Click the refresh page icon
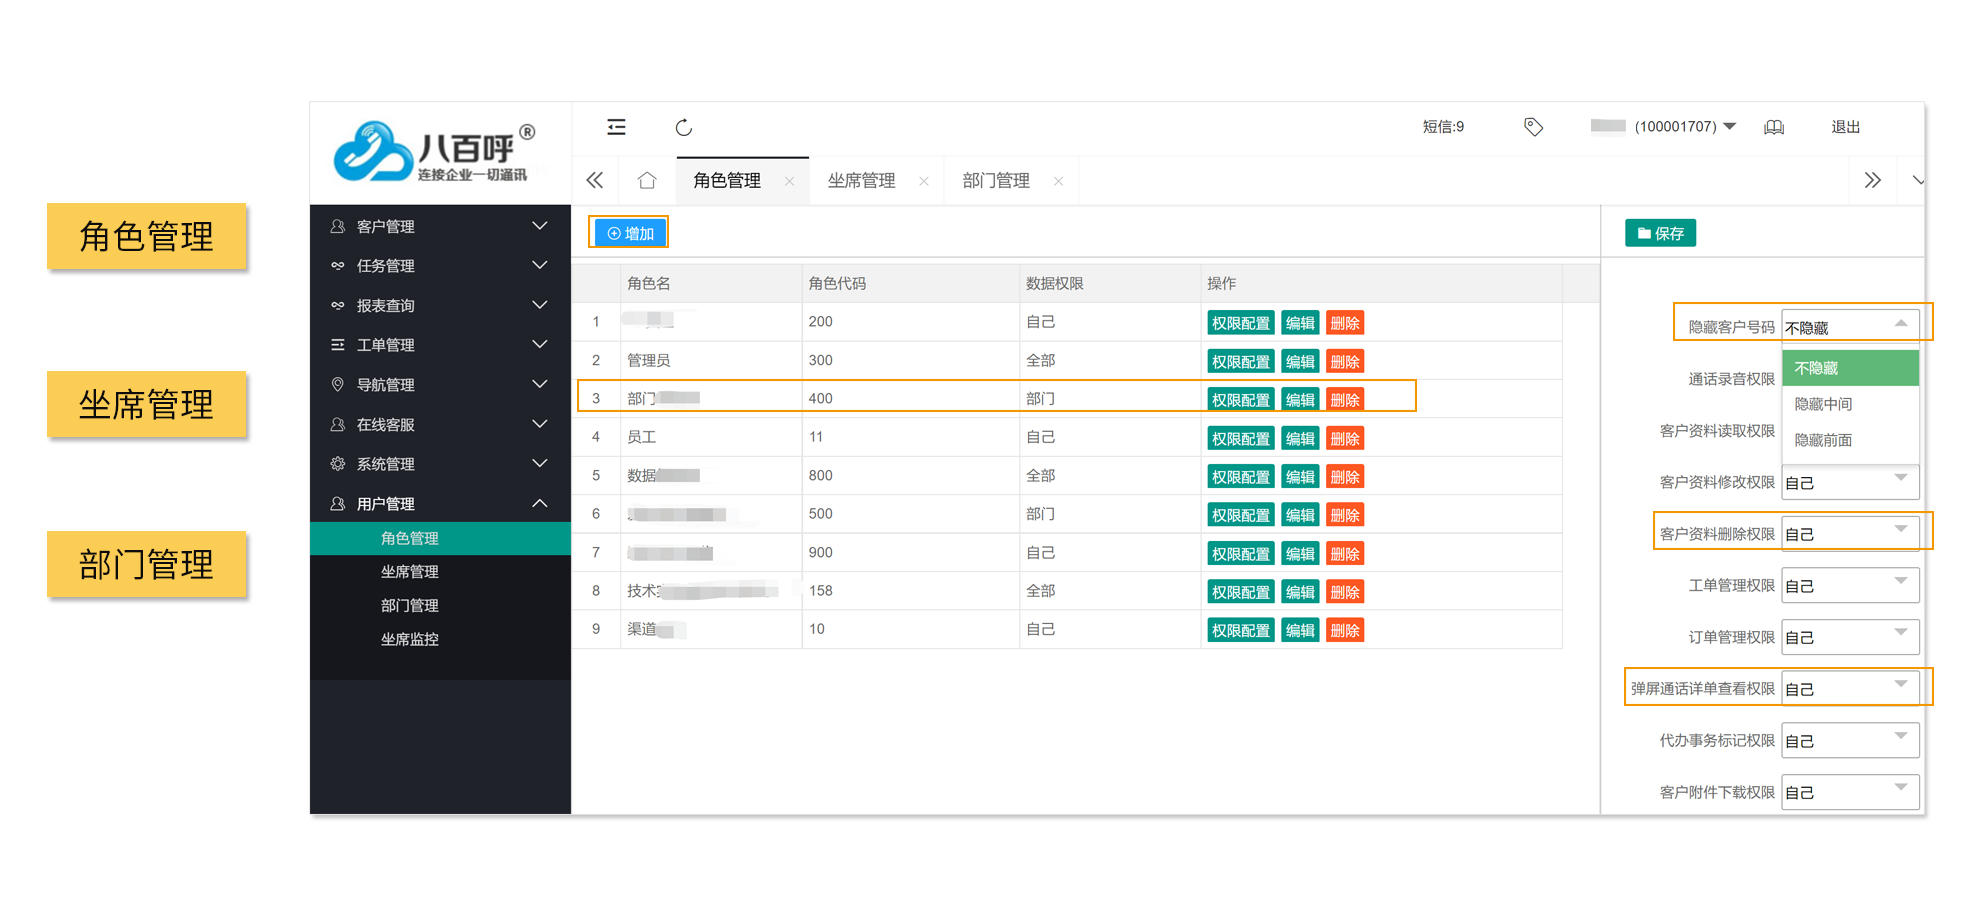 click(x=684, y=127)
